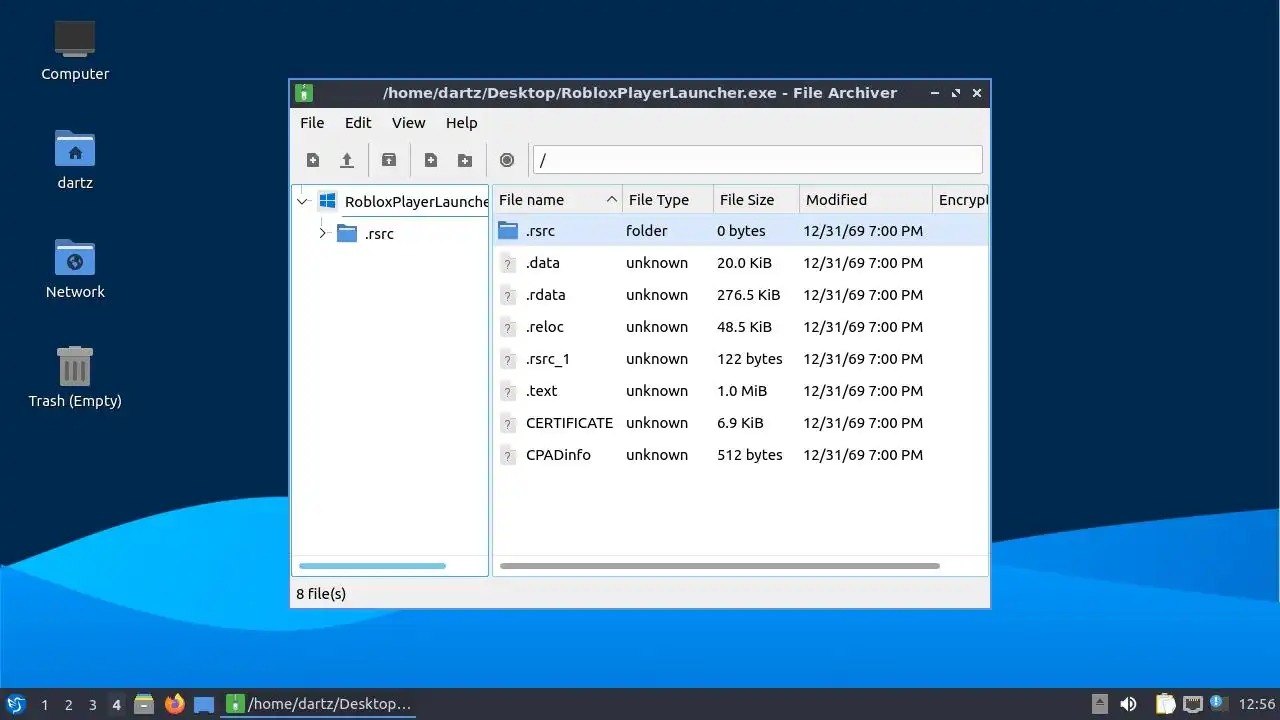1280x720 pixels.
Task: Click the Add folder toolbar icon
Action: click(x=465, y=160)
